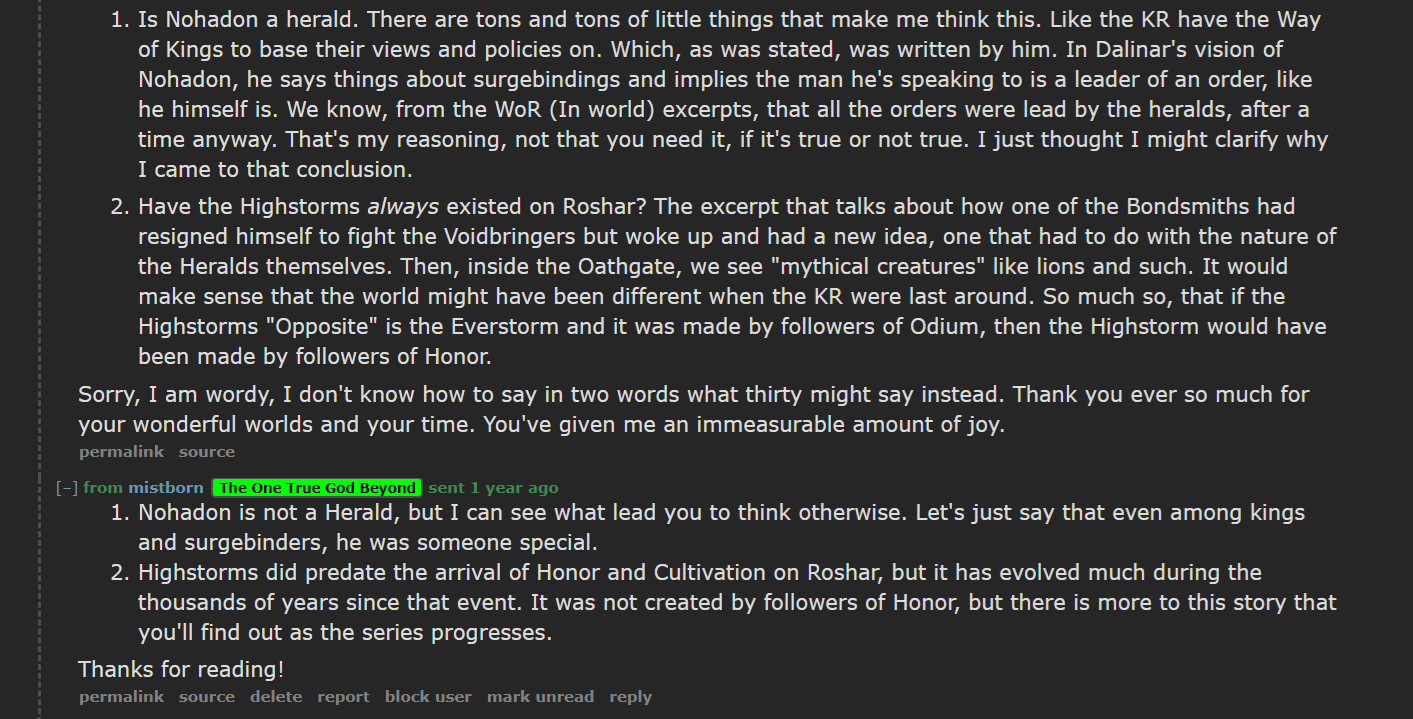
Task: Click the "sent 1 year ago" timestamp
Action: tap(493, 488)
